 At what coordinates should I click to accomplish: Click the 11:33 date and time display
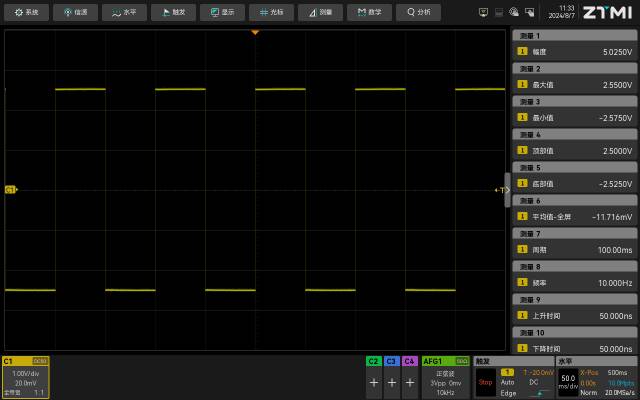[x=562, y=12]
